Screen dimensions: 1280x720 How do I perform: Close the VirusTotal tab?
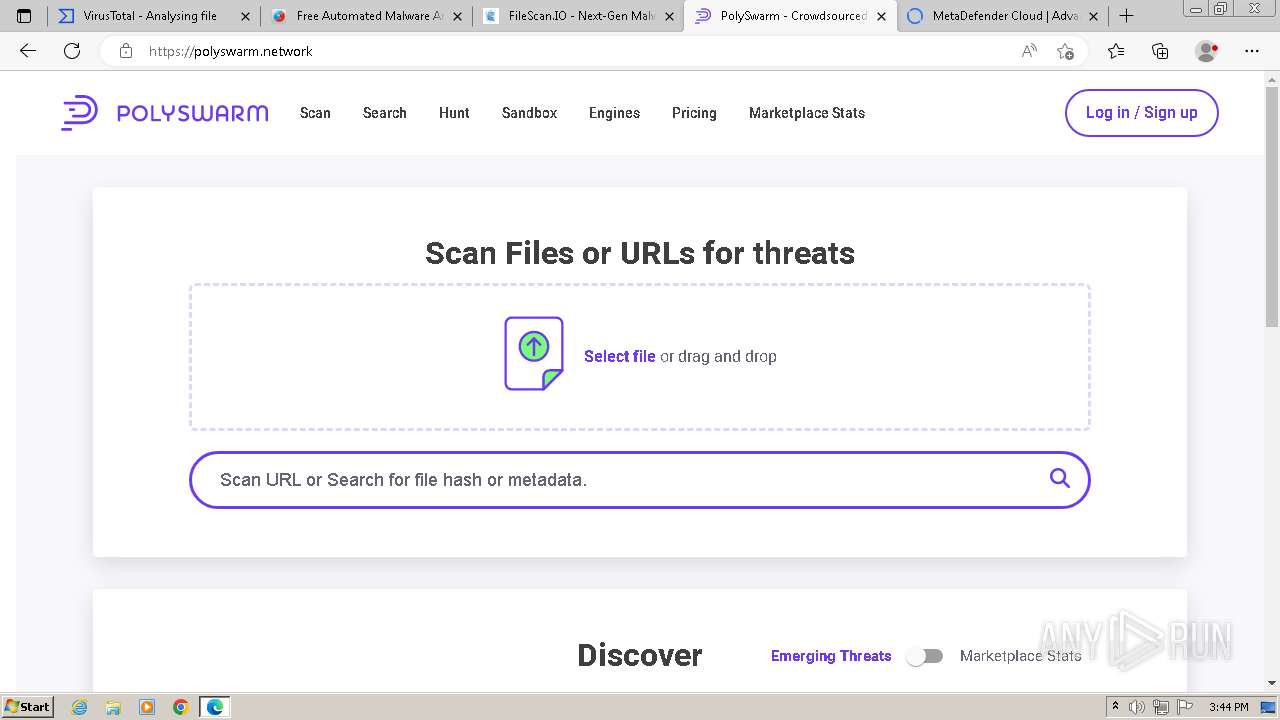[245, 16]
